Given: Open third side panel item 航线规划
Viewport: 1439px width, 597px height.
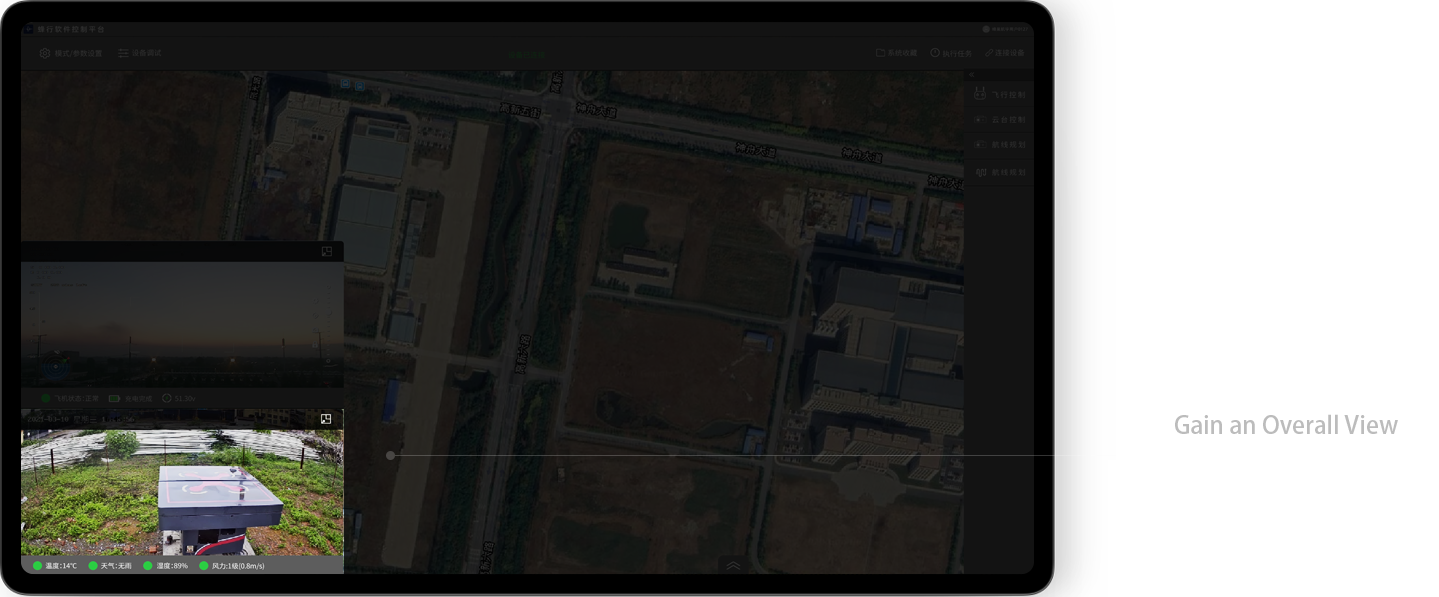Looking at the screenshot, I should [x=1000, y=145].
